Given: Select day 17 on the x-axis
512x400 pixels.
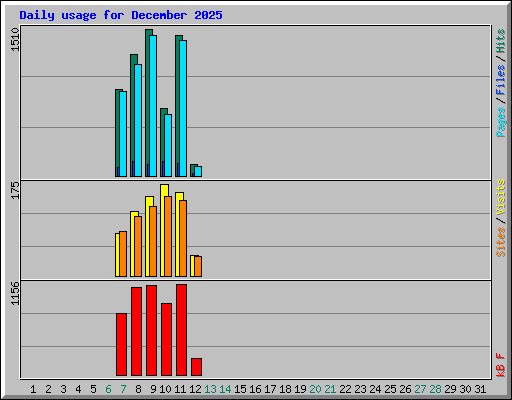Looking at the screenshot, I should pos(270,389).
